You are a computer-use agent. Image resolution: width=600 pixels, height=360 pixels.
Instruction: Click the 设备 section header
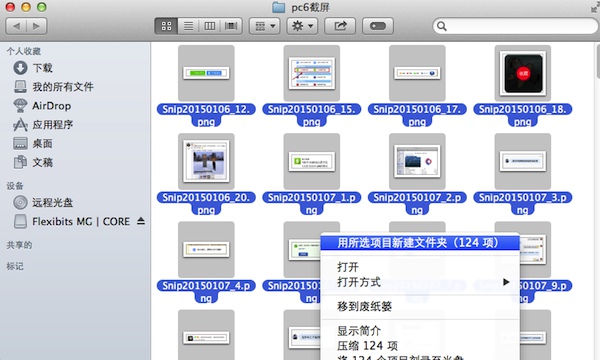coord(15,186)
